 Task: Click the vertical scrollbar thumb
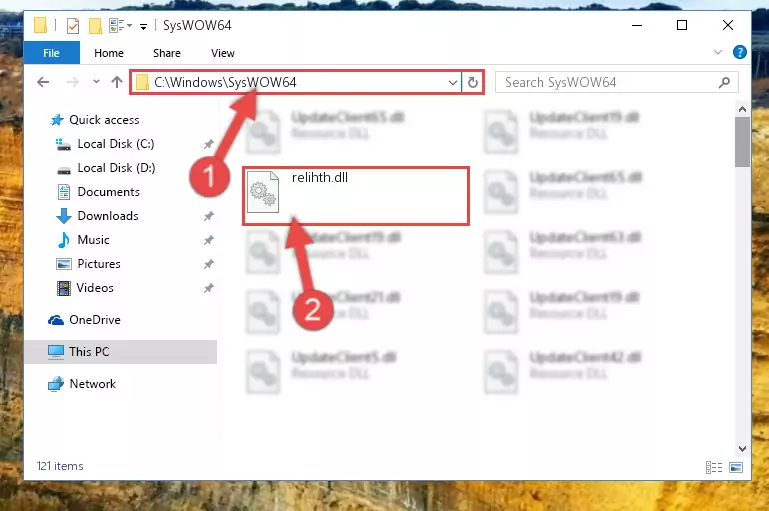pos(742,142)
